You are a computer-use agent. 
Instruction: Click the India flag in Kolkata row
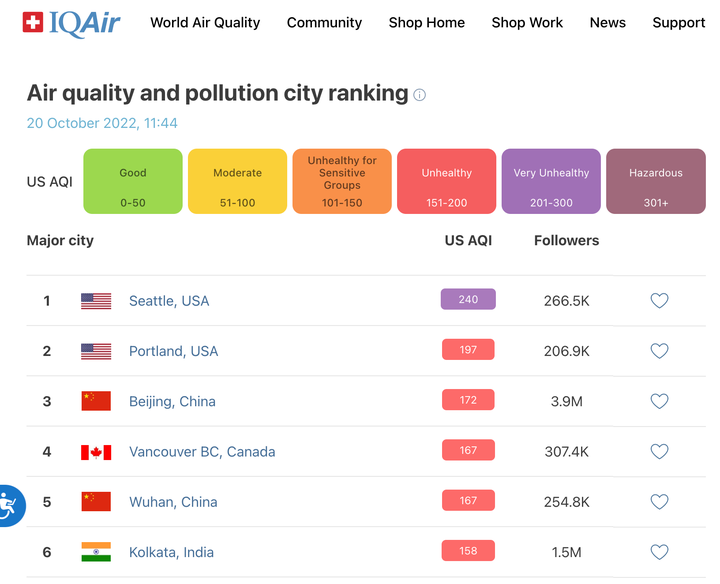96,552
